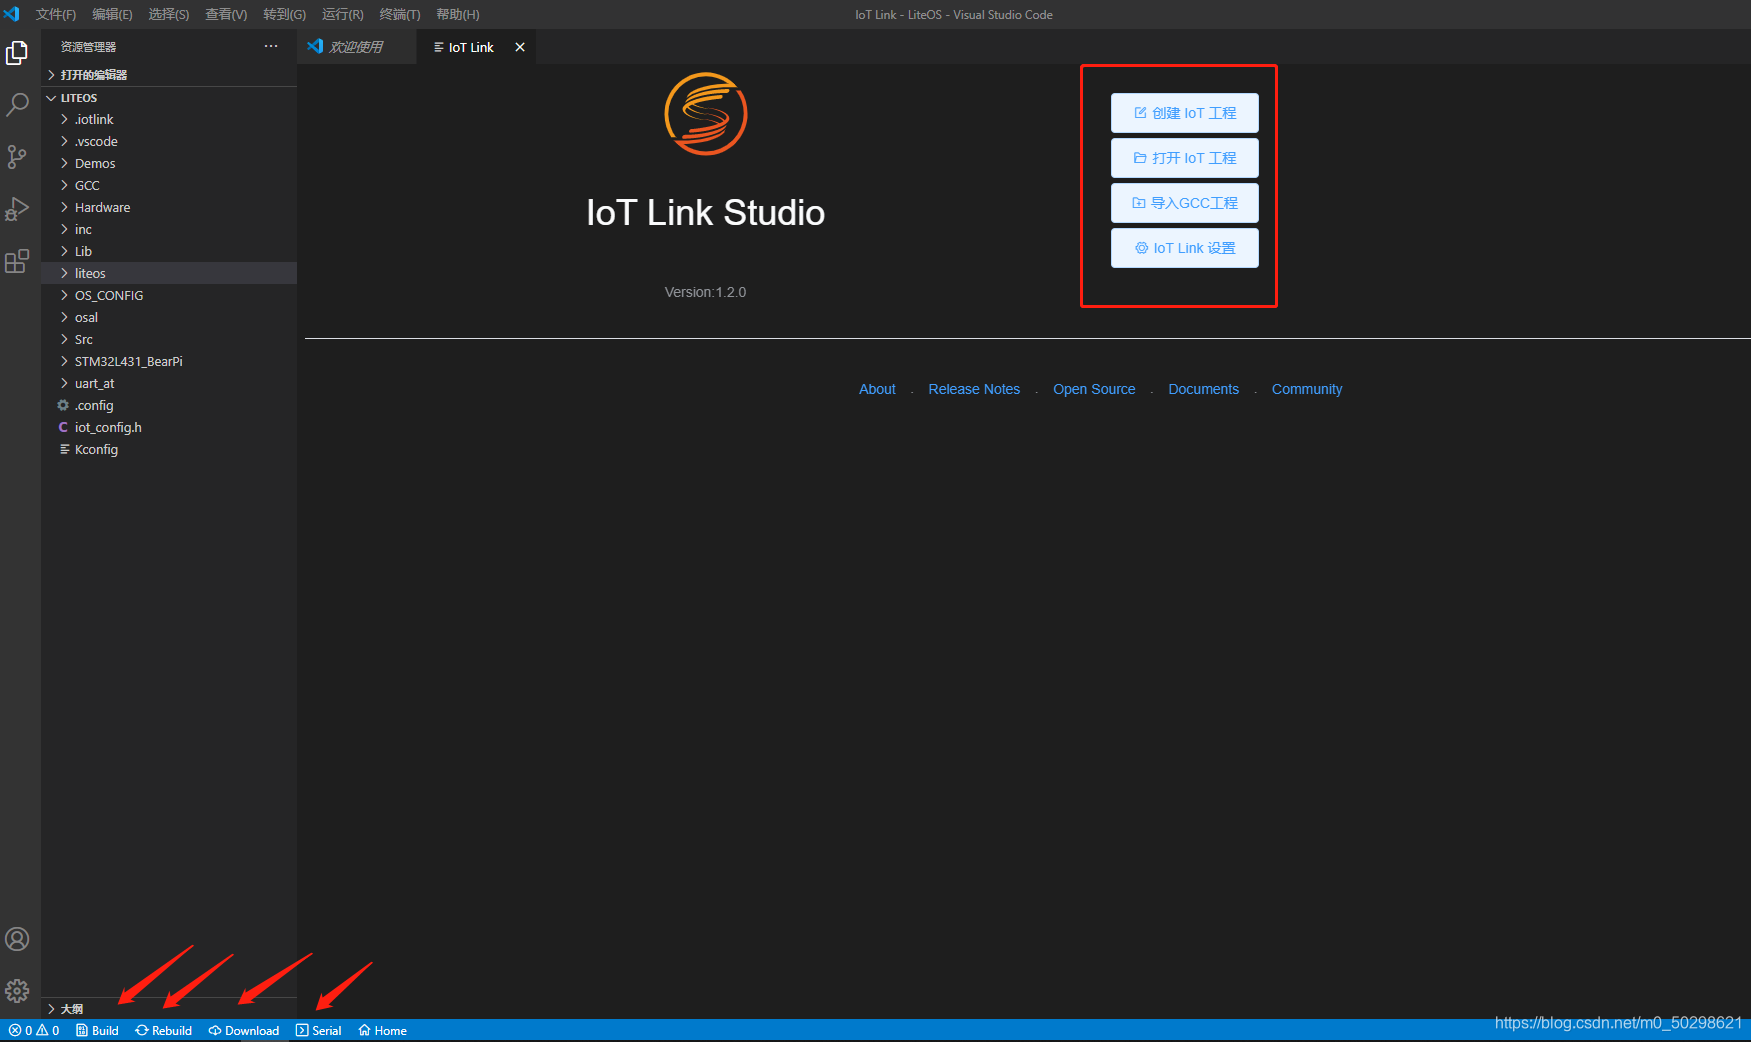
Task: Expand the osal folder
Action: [x=169, y=318]
